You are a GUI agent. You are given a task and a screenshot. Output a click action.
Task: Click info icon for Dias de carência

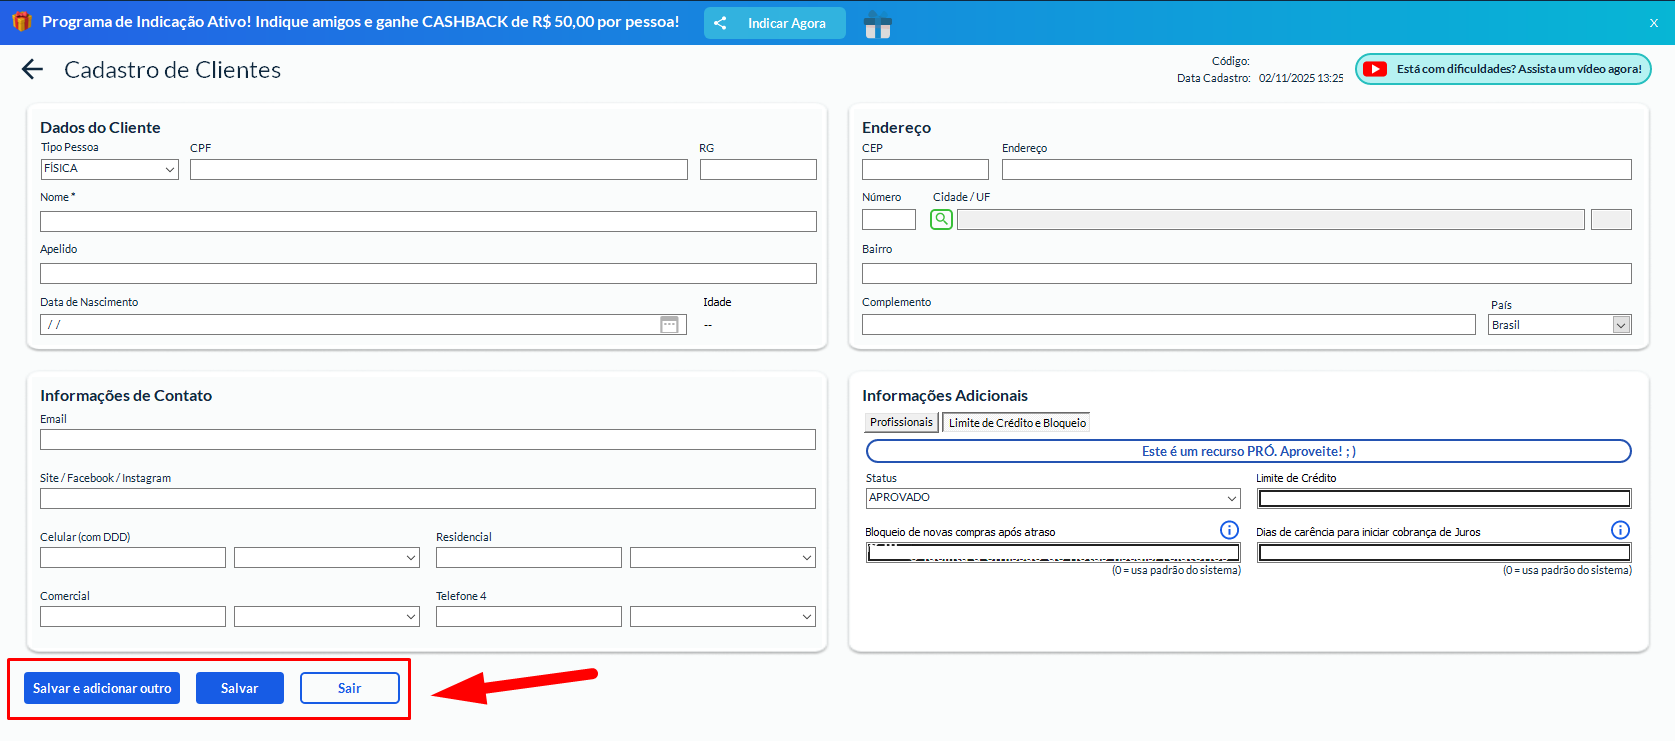coord(1620,530)
